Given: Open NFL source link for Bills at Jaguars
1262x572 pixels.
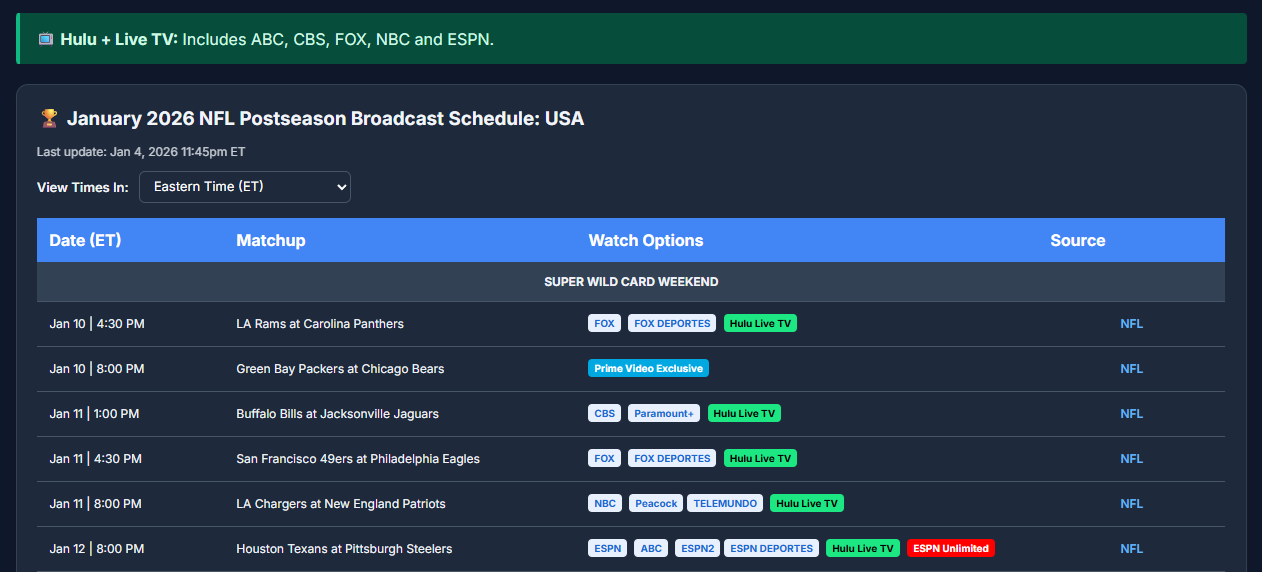Looking at the screenshot, I should pos(1131,414).
